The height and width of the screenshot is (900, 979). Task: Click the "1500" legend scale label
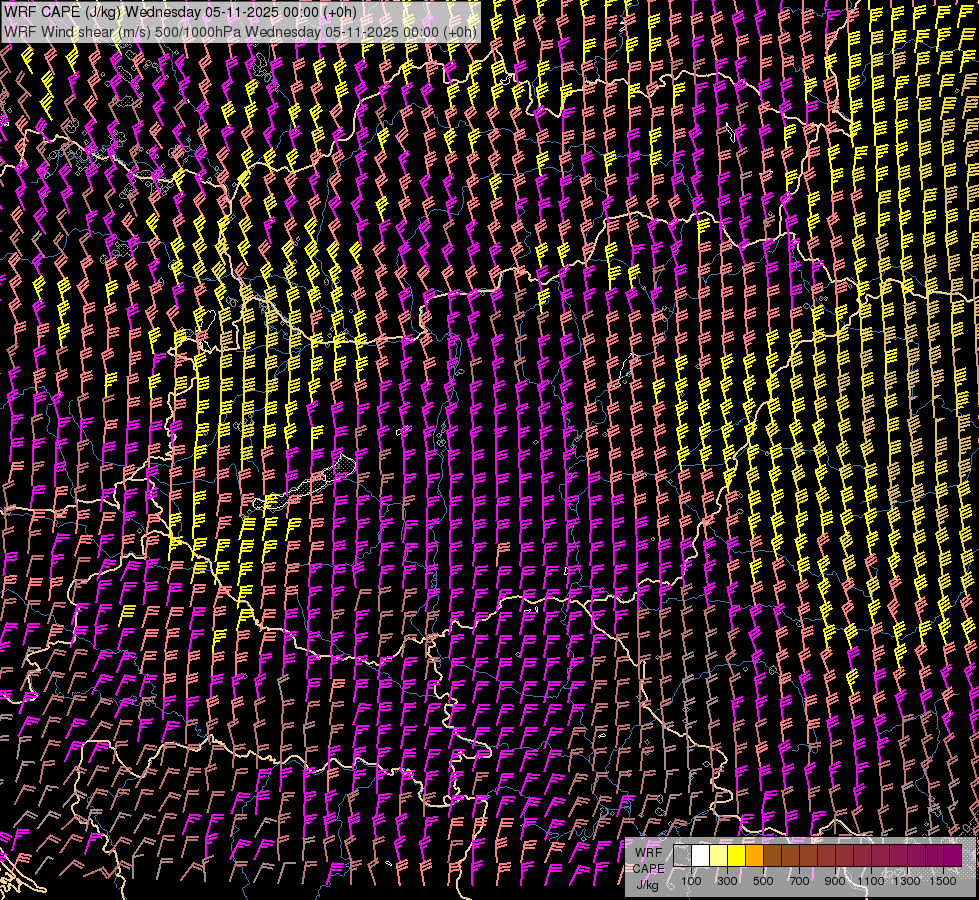943,881
